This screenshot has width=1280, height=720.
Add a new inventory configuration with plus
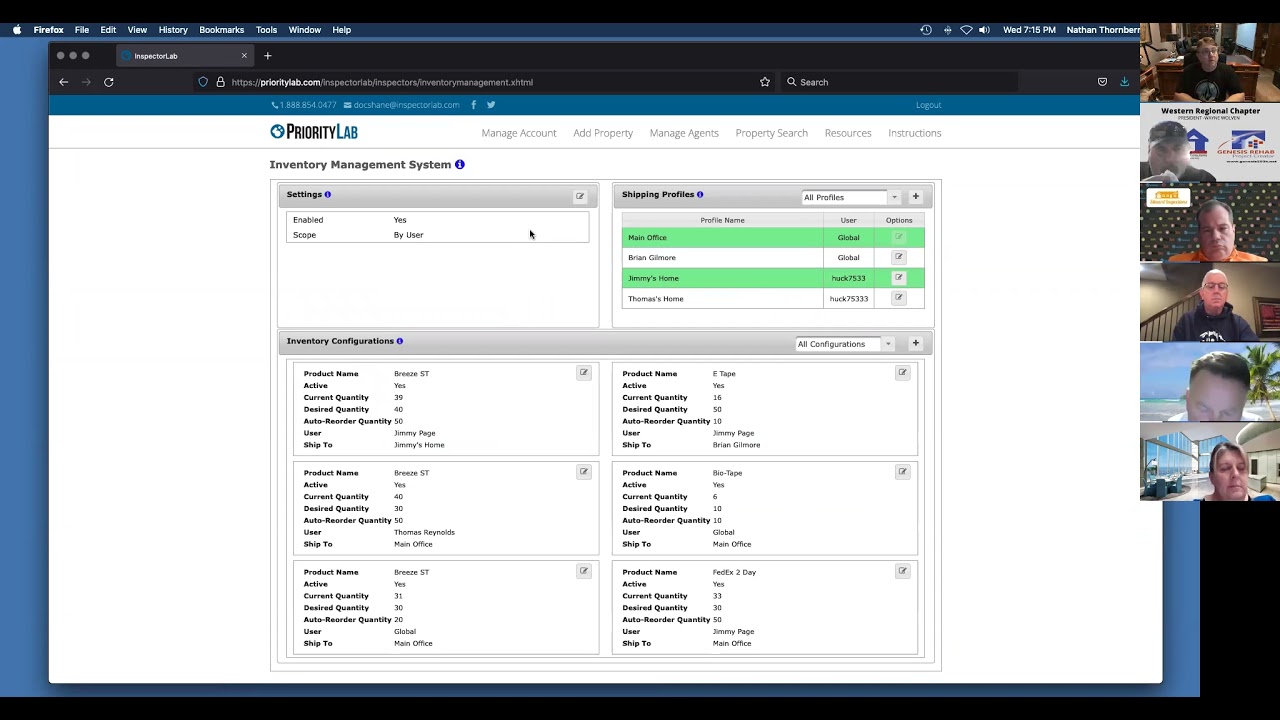coord(915,343)
